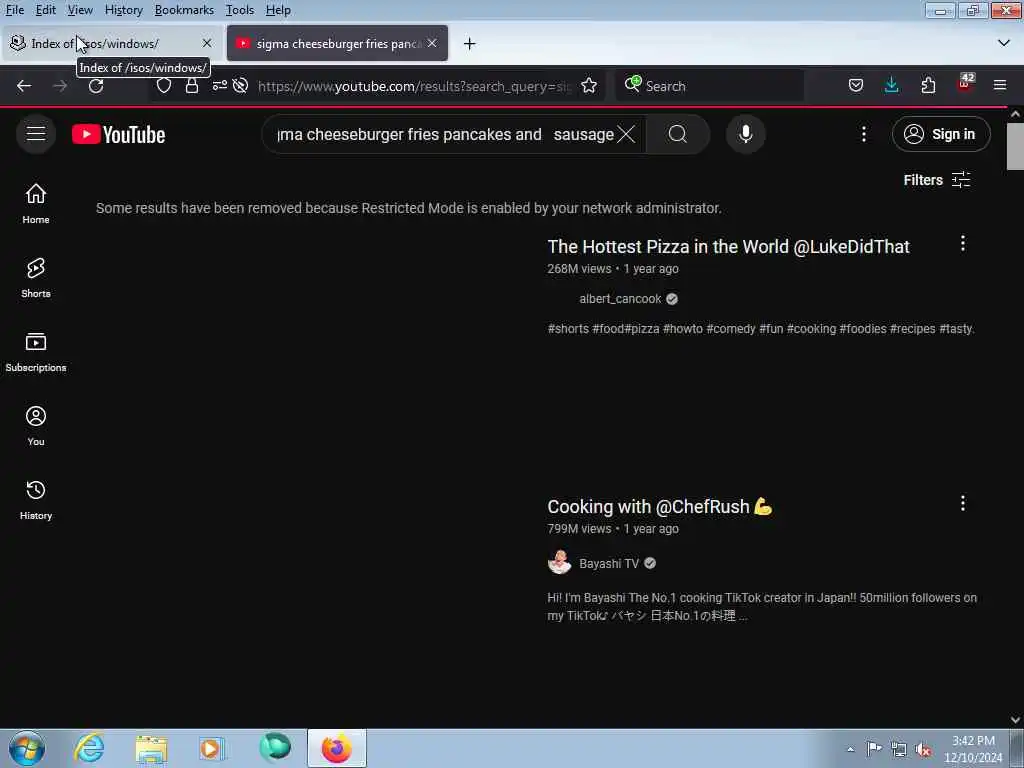Open site permissions icon in address bar
1024x768 pixels.
pyautogui.click(x=219, y=86)
